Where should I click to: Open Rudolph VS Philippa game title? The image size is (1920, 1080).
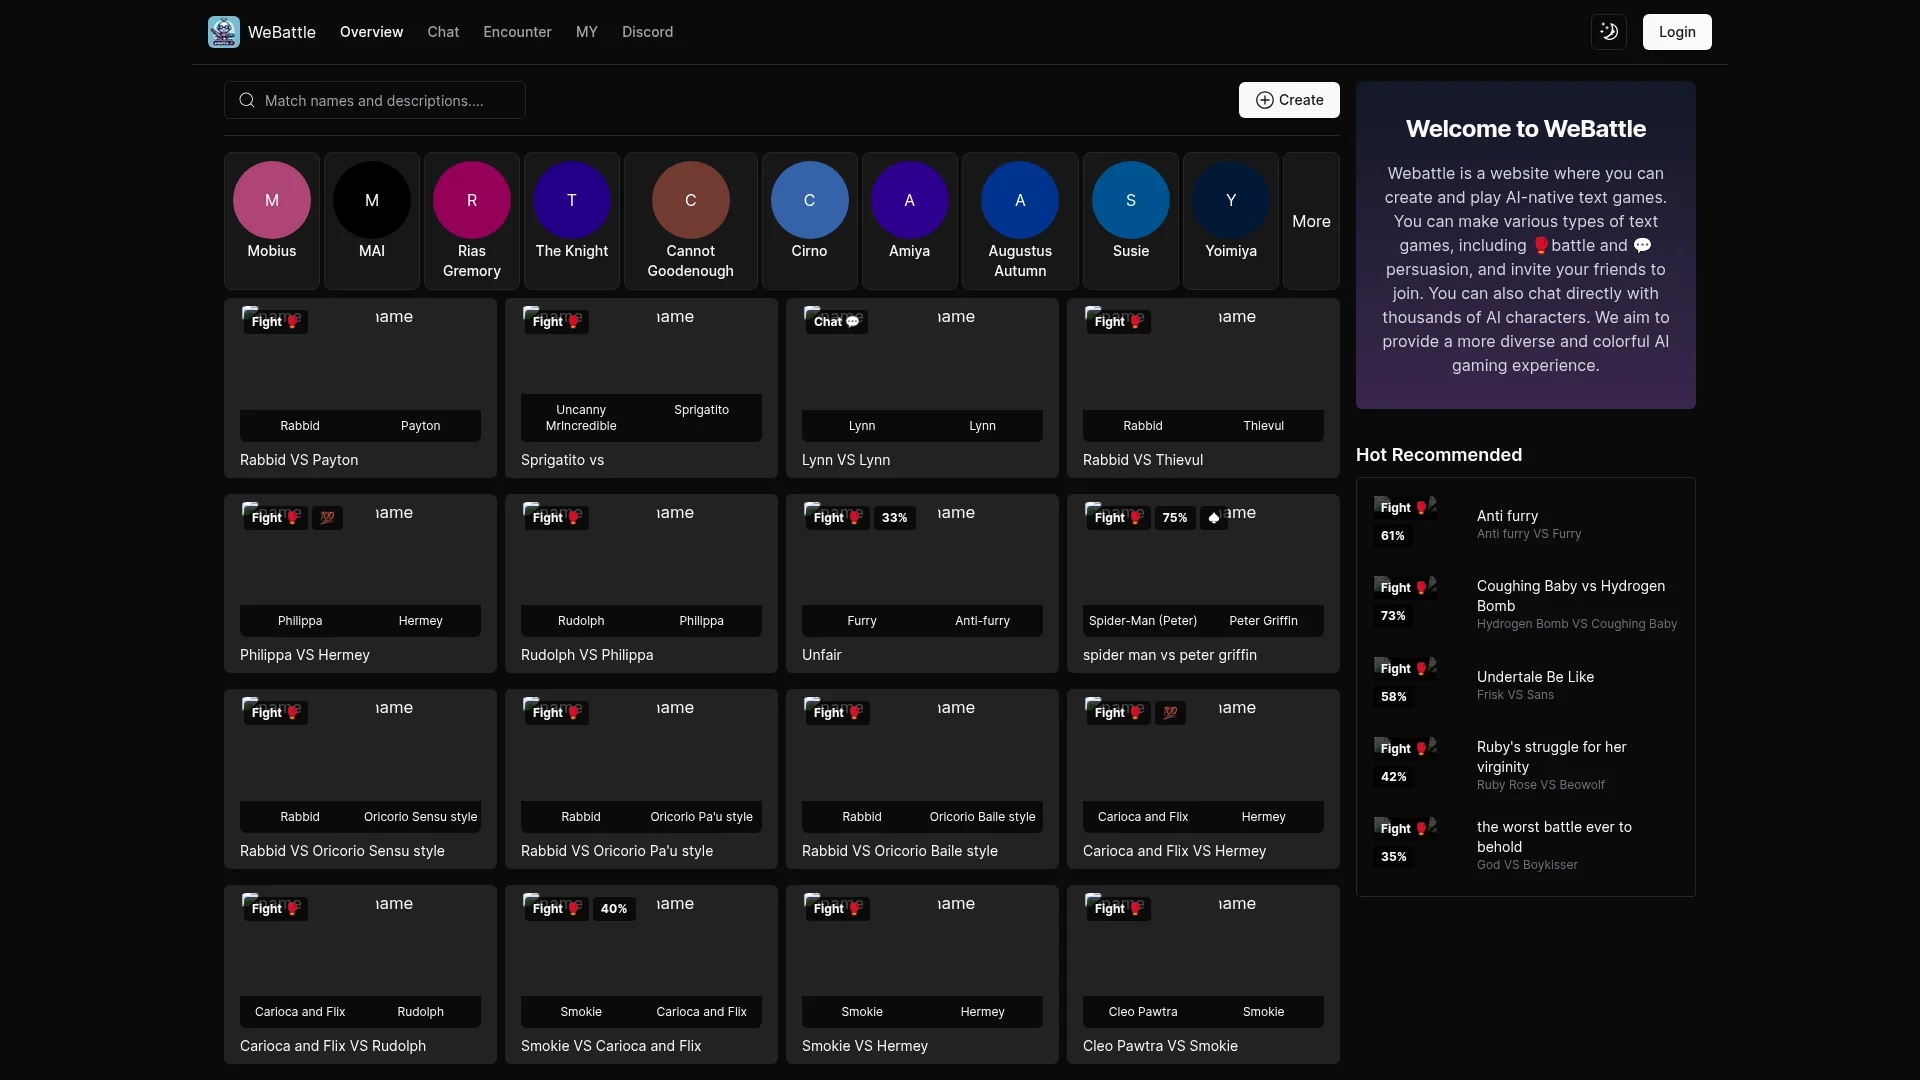coord(587,655)
